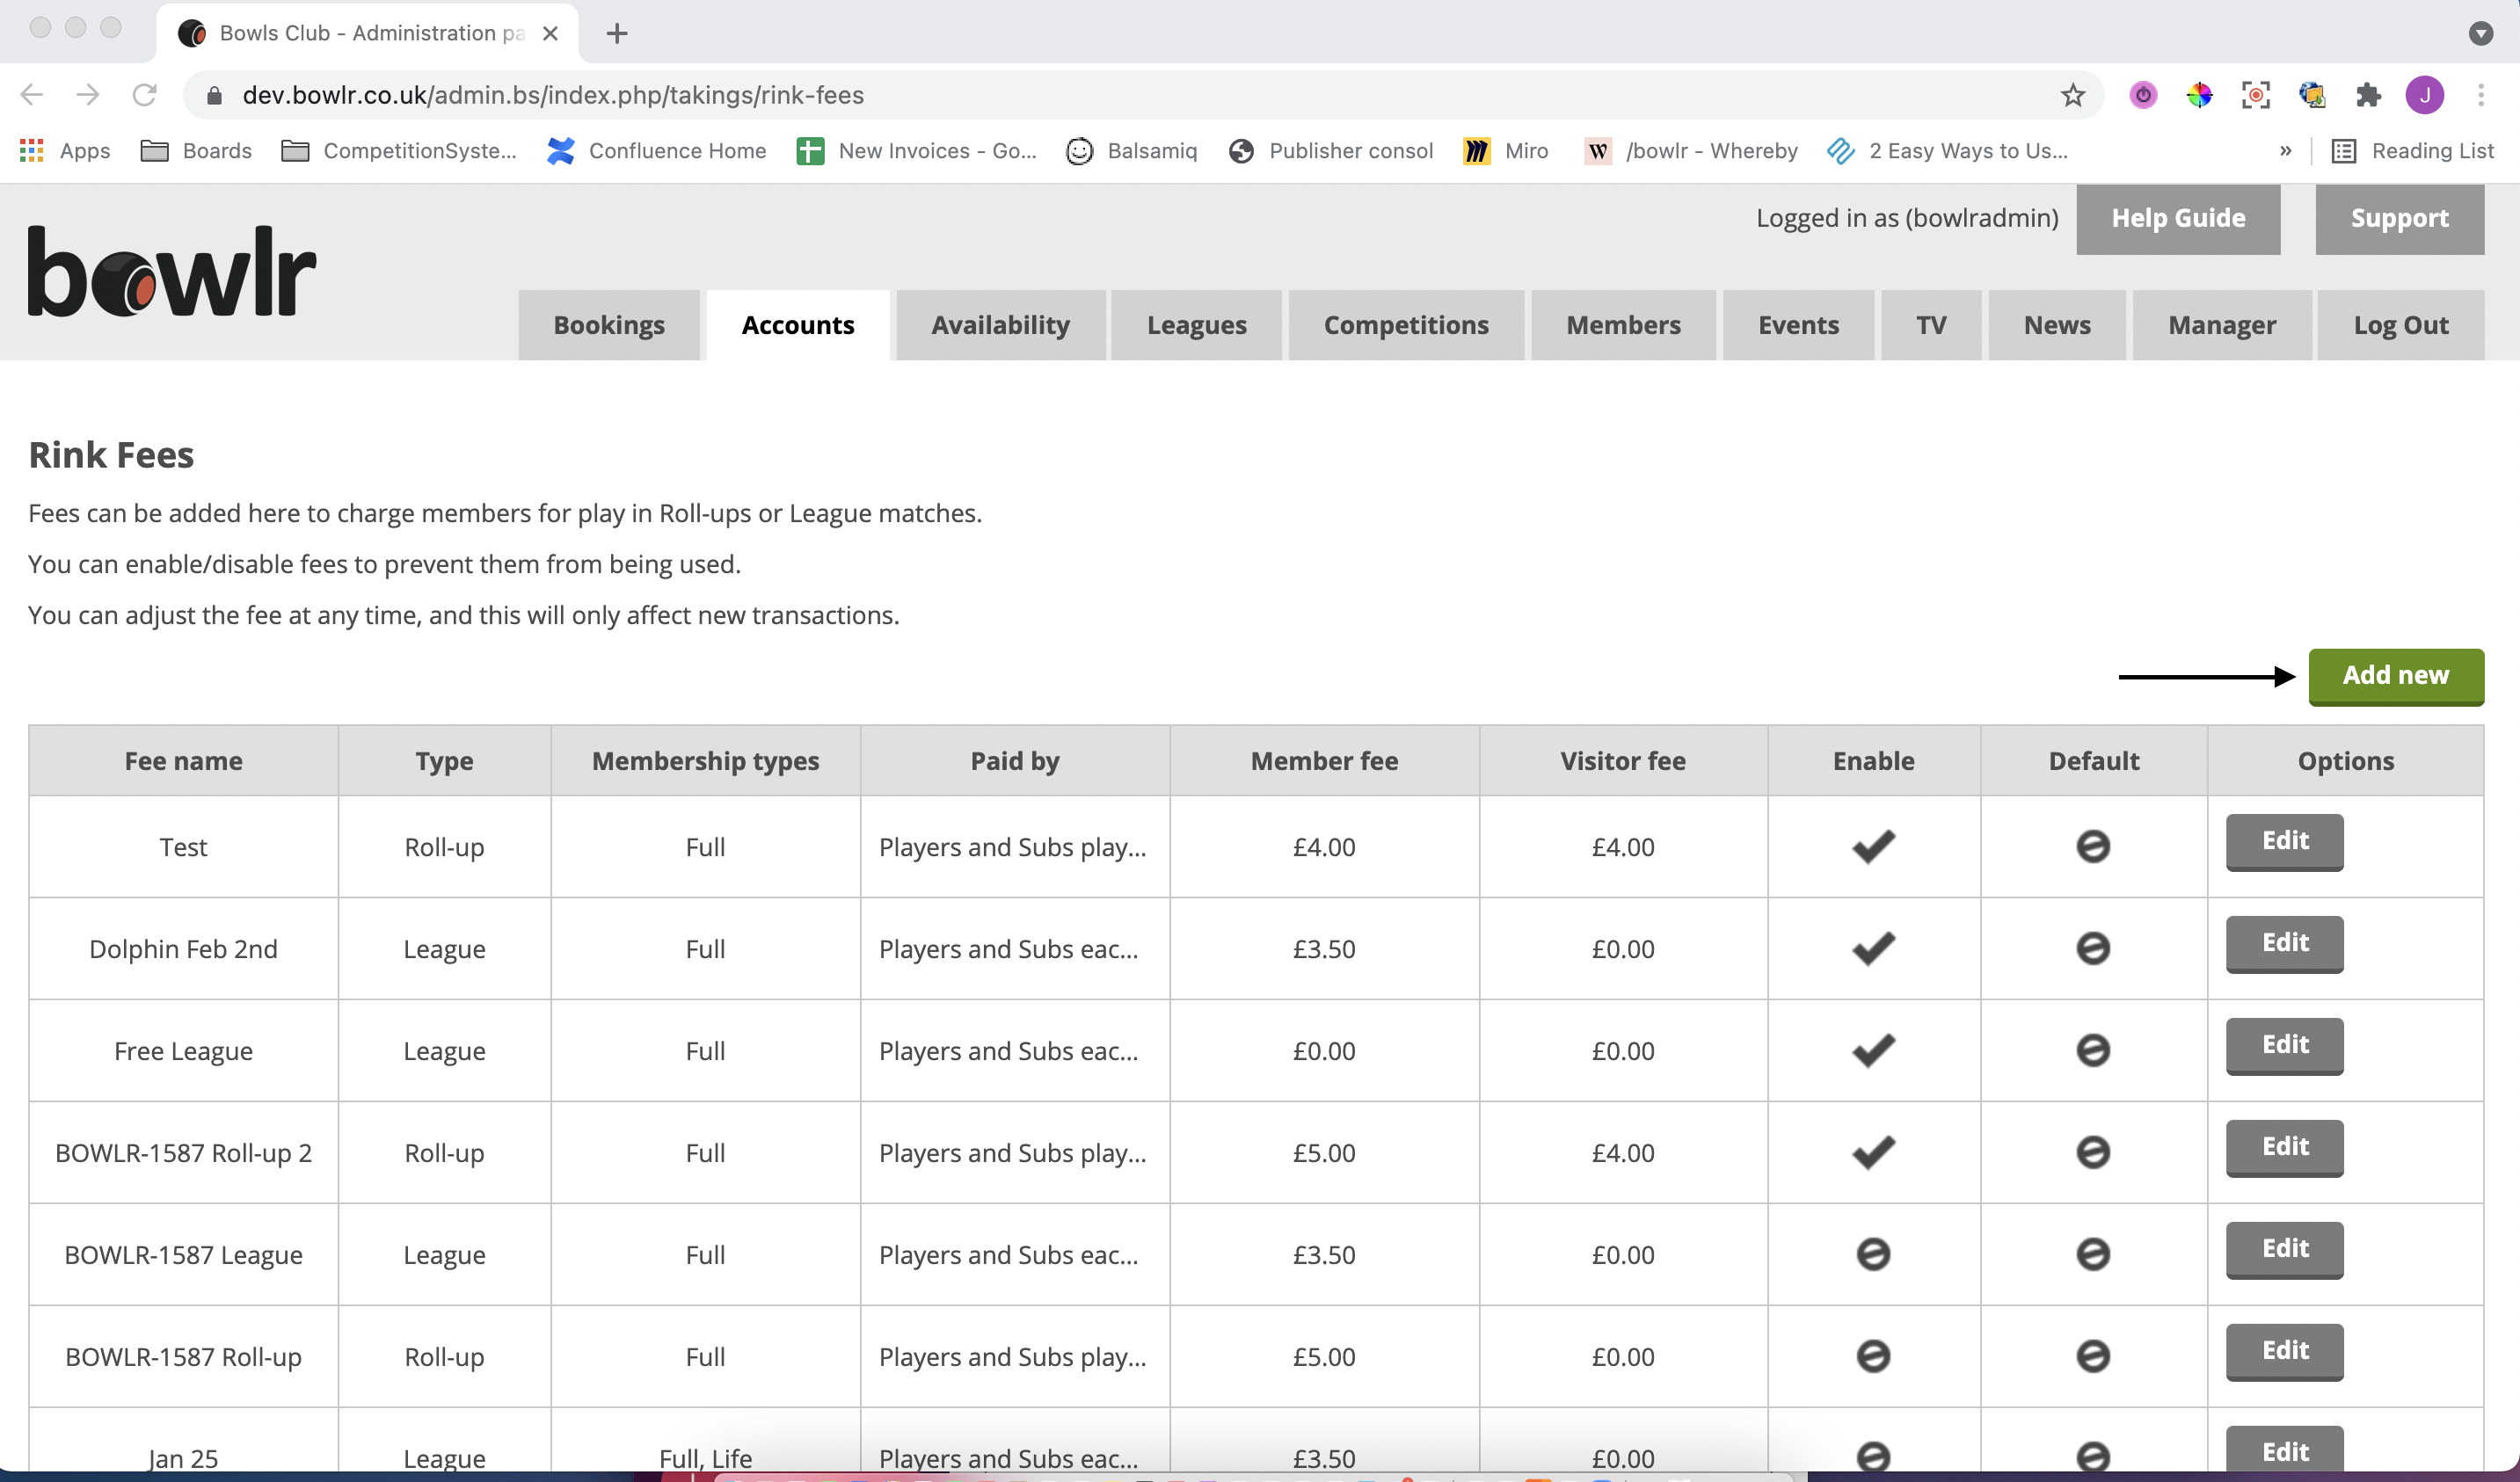Toggle the Enable status for BOWLR-1587 League

pyautogui.click(x=1873, y=1254)
